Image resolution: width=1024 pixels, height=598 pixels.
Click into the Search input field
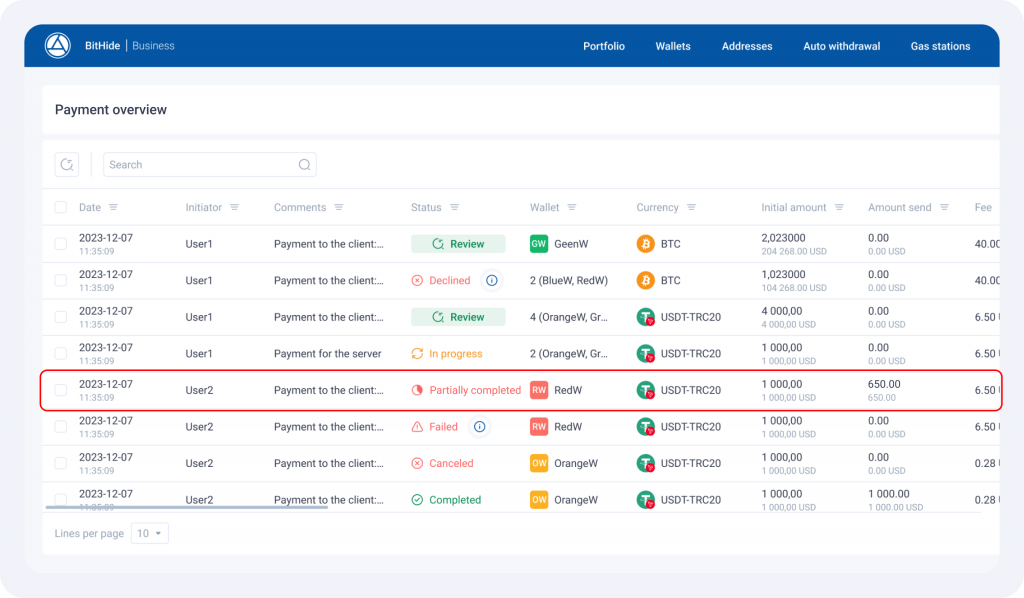pos(200,165)
